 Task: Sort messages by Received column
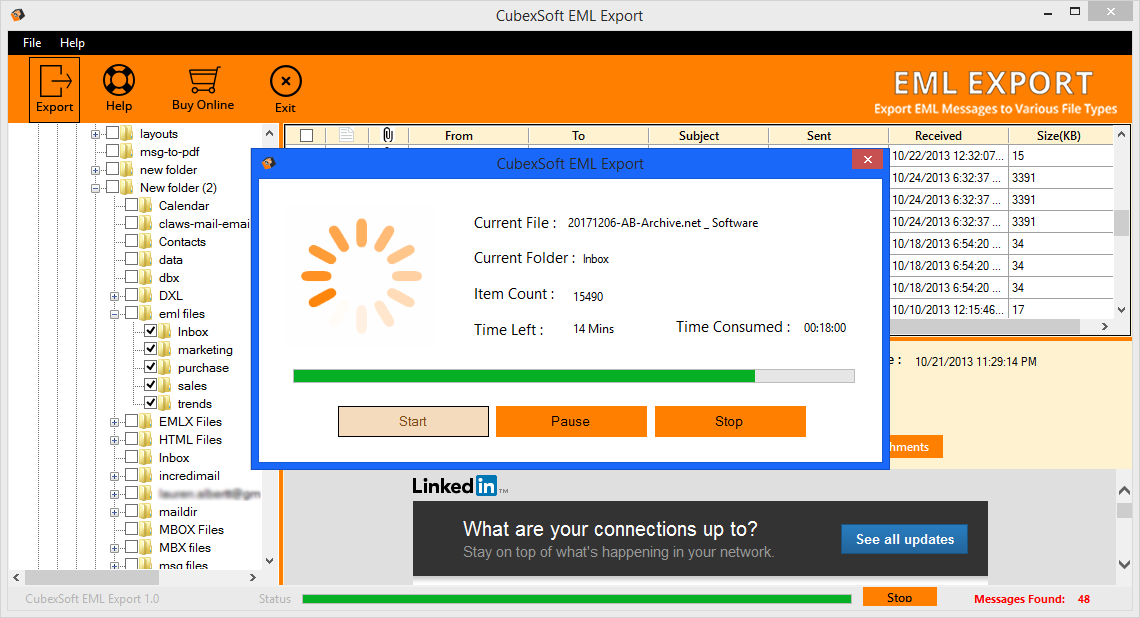(949, 135)
